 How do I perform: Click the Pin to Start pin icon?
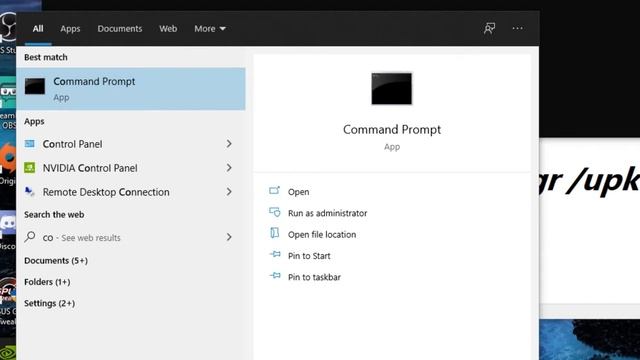tap(275, 254)
